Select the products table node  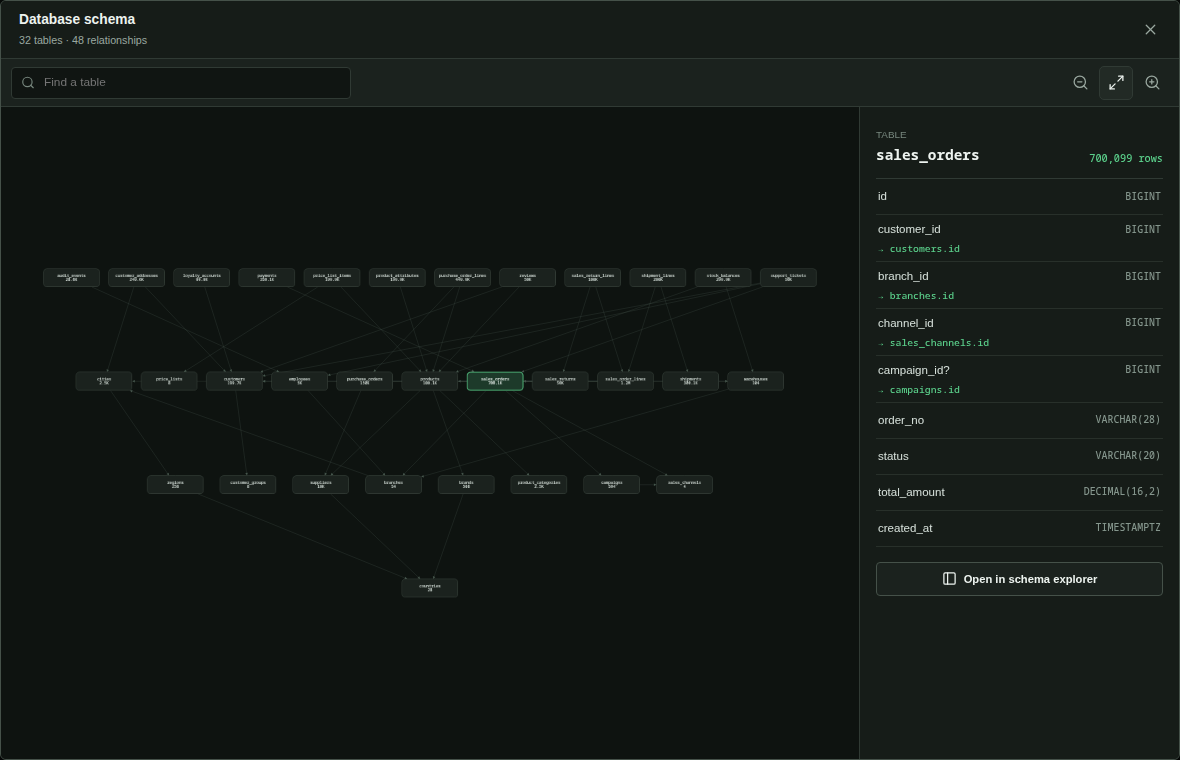(x=430, y=381)
